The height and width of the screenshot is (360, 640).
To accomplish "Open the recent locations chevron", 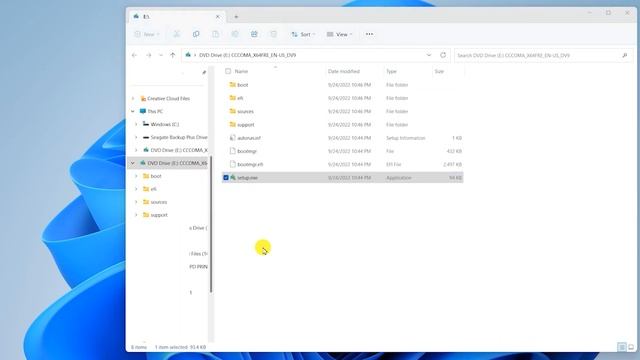I will click(161, 55).
